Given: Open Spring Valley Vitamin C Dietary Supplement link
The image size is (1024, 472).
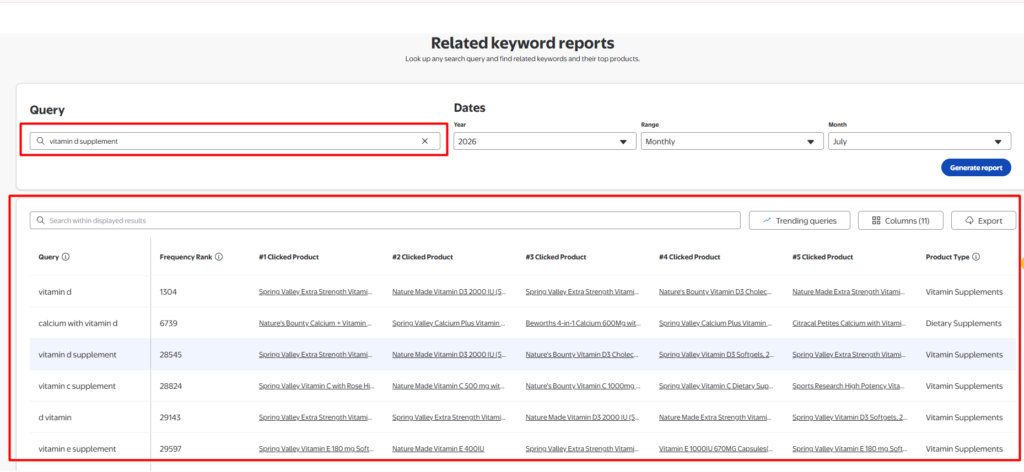Looking at the screenshot, I should coord(716,386).
